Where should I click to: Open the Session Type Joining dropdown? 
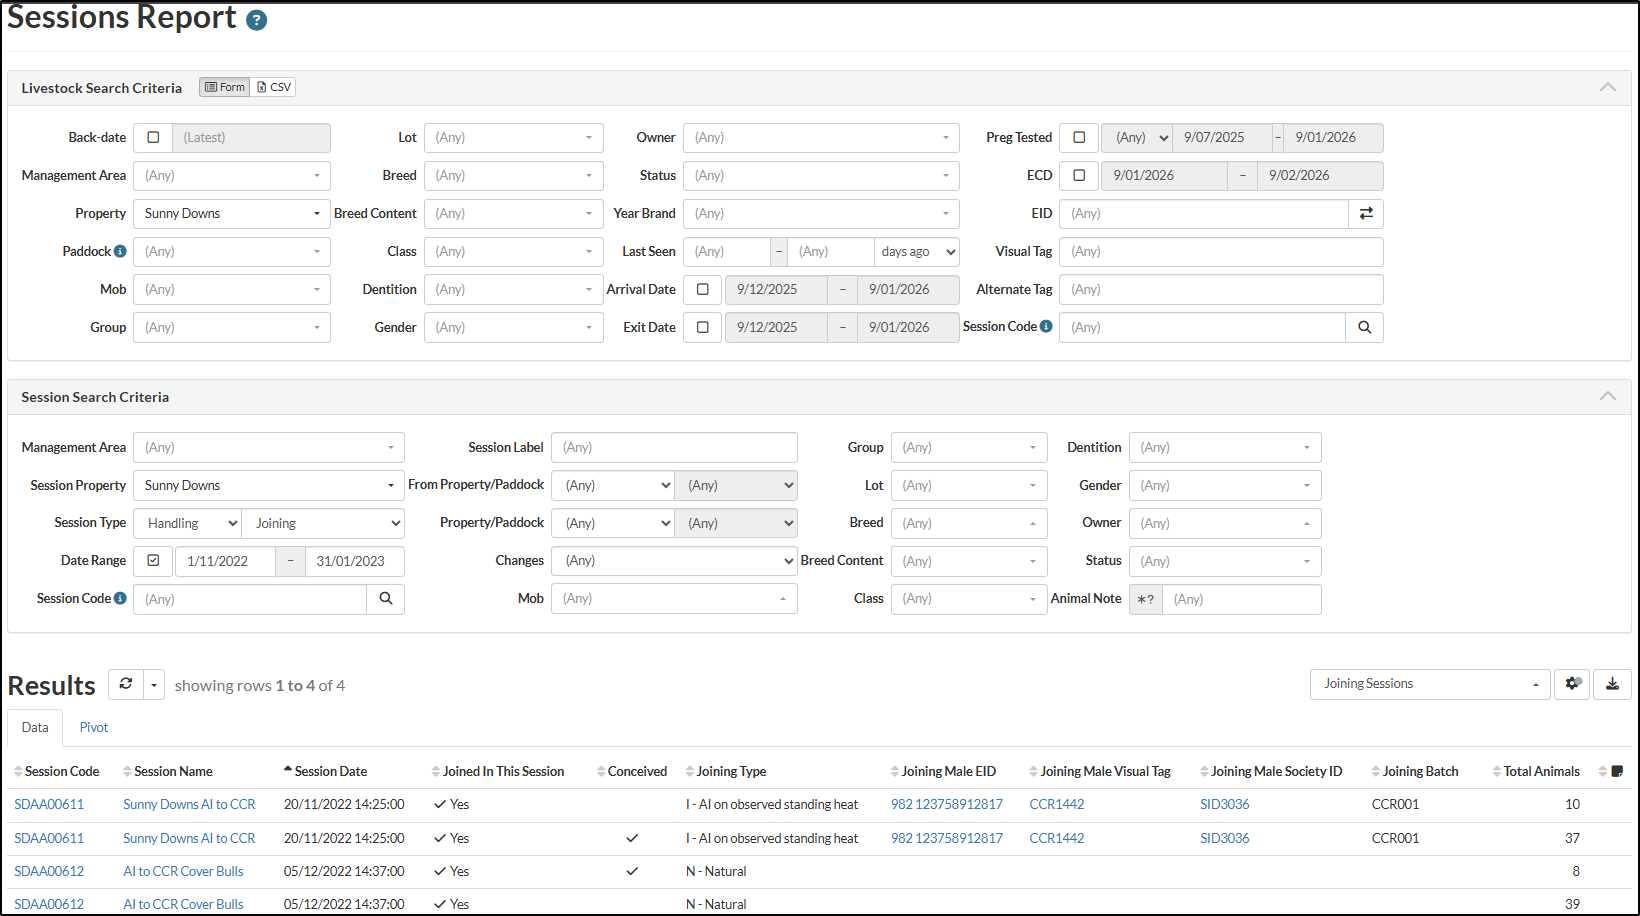pyautogui.click(x=324, y=523)
